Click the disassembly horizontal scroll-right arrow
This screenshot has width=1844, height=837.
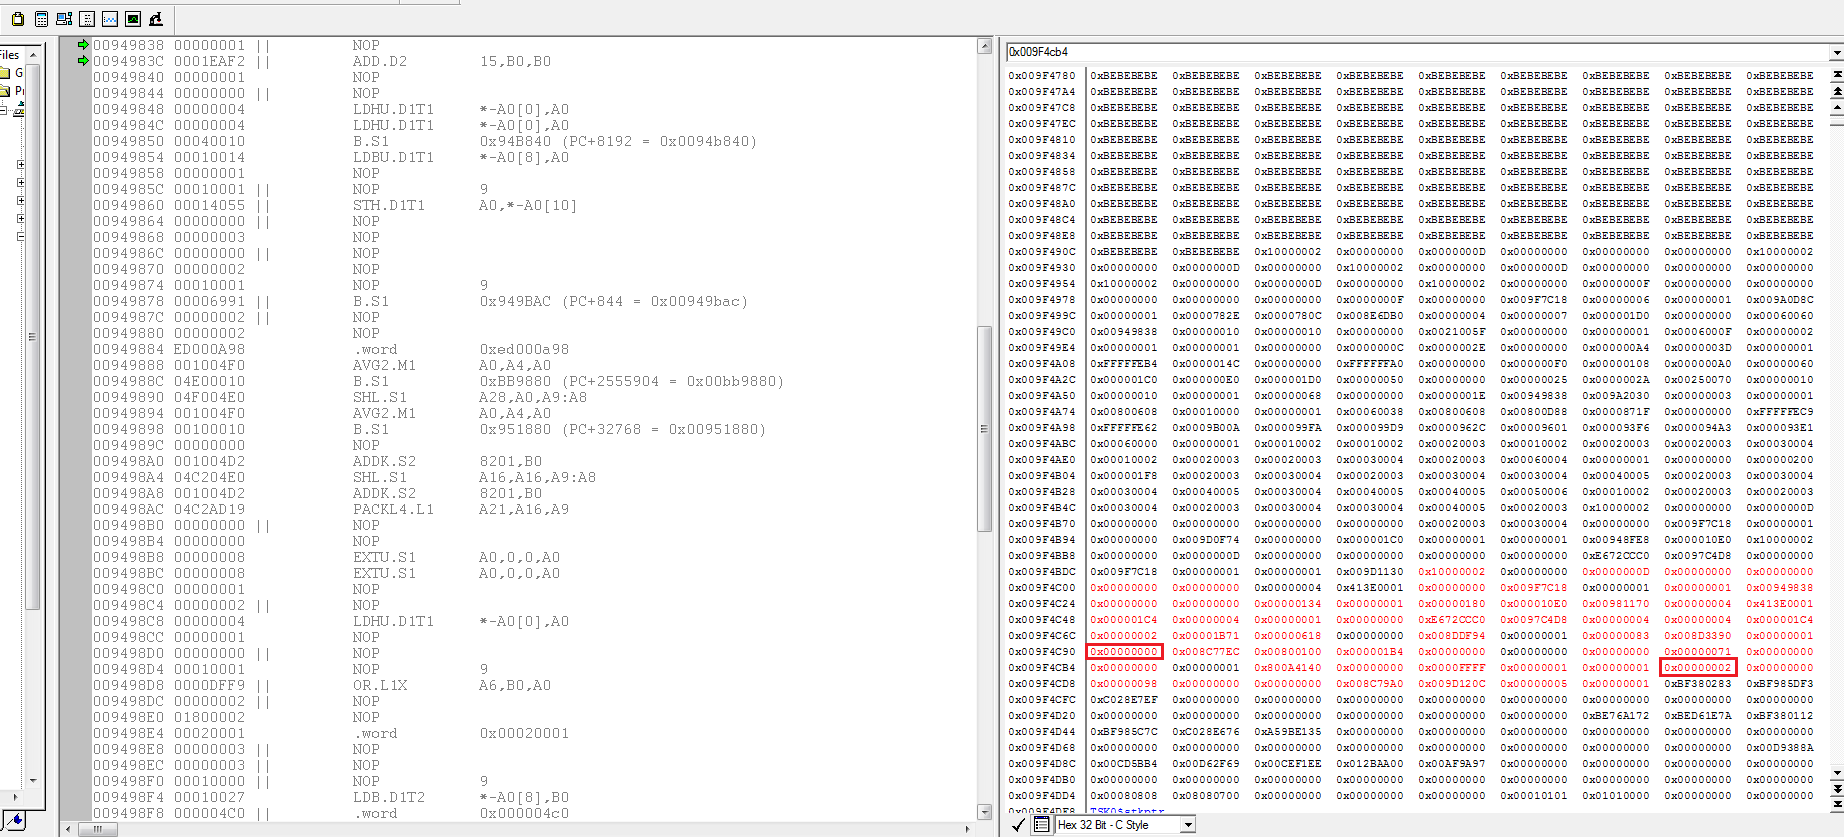[x=968, y=829]
